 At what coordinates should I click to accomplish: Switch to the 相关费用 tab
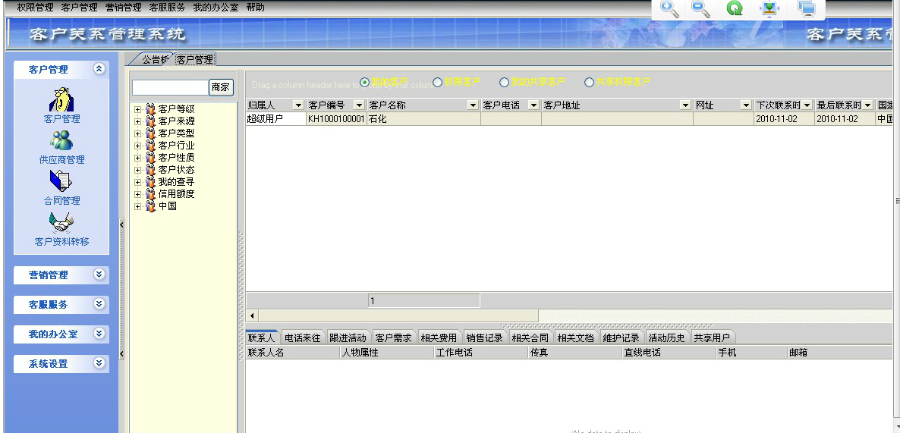[x=439, y=338]
